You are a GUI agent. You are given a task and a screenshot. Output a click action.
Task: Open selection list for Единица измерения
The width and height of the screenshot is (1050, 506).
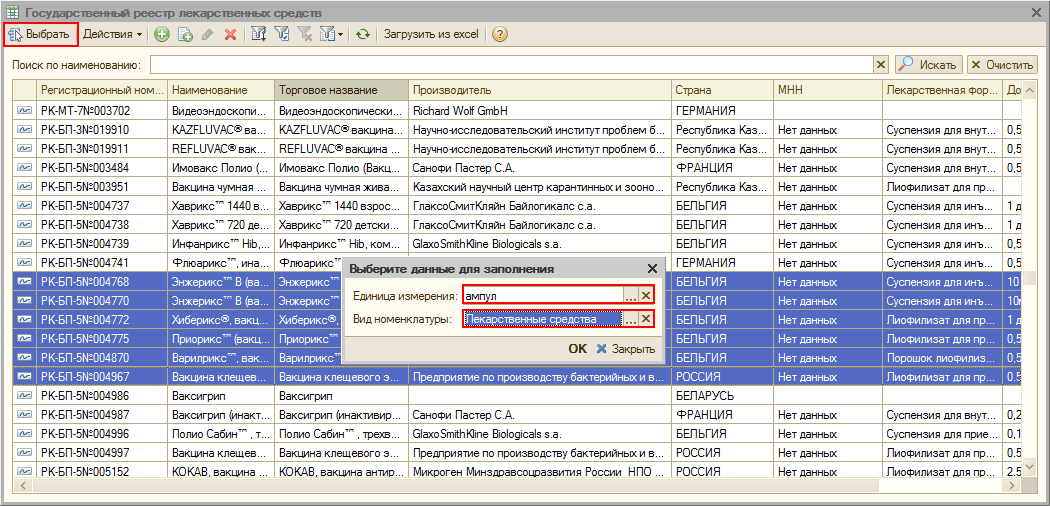(630, 295)
